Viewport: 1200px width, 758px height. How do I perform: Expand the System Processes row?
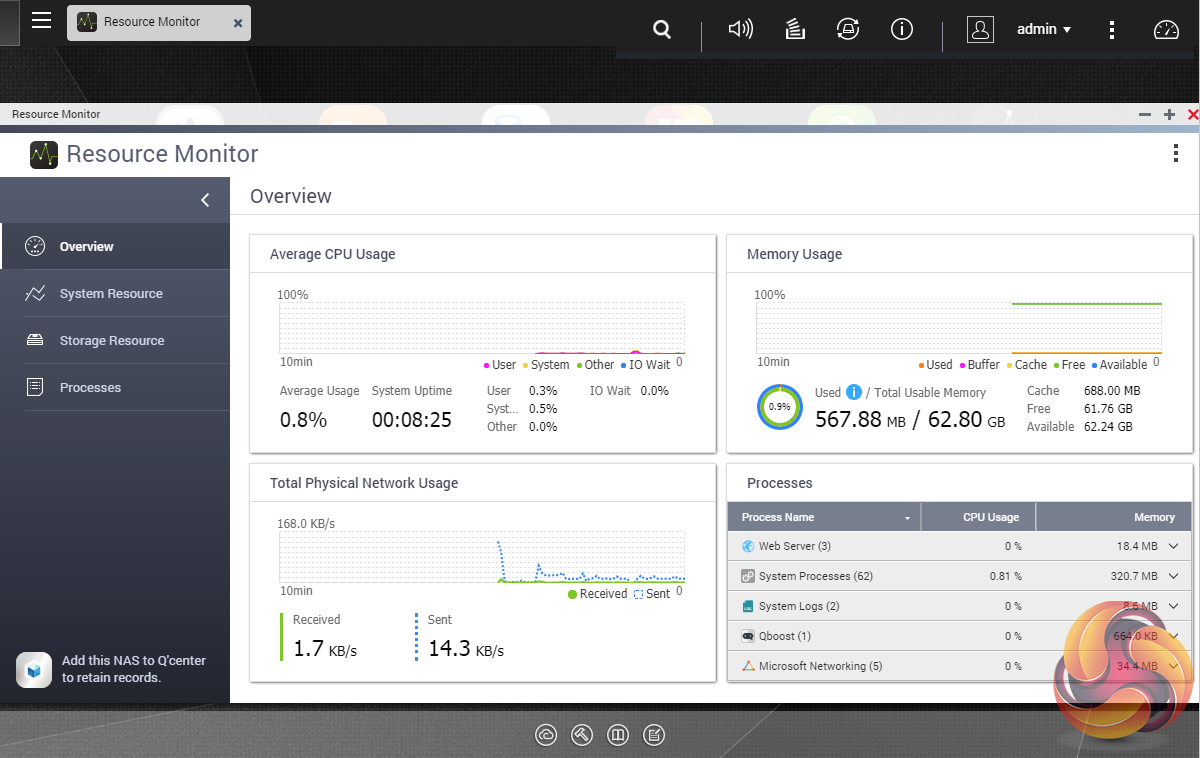[1173, 576]
